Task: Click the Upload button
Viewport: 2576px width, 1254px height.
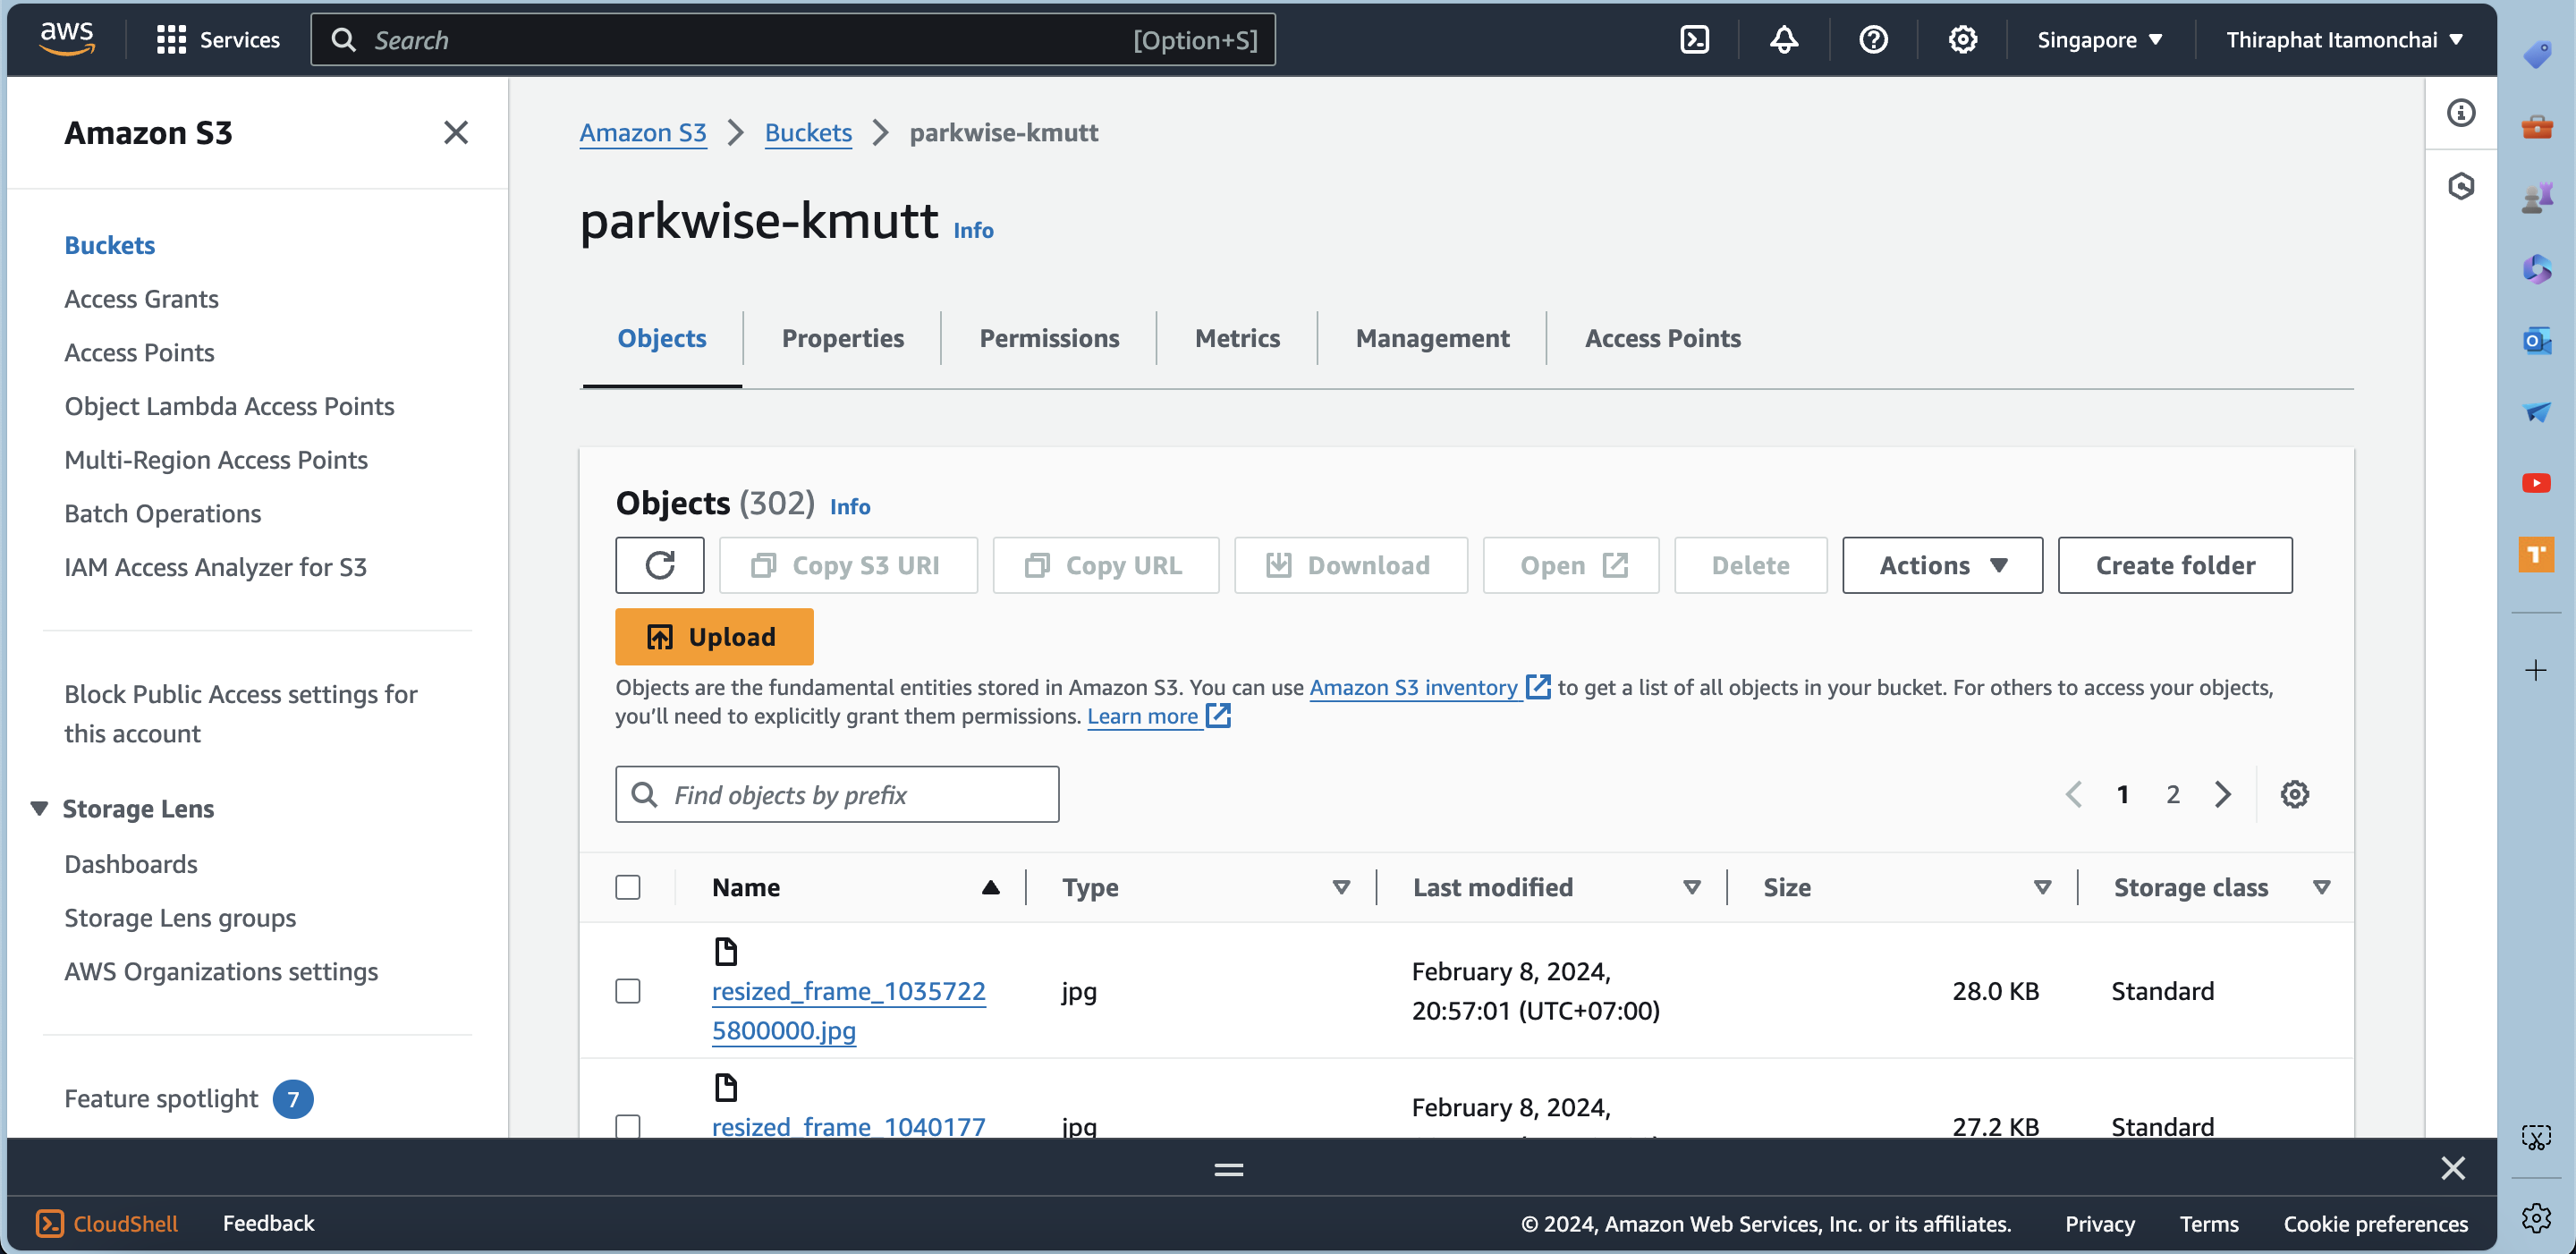Action: click(x=713, y=636)
